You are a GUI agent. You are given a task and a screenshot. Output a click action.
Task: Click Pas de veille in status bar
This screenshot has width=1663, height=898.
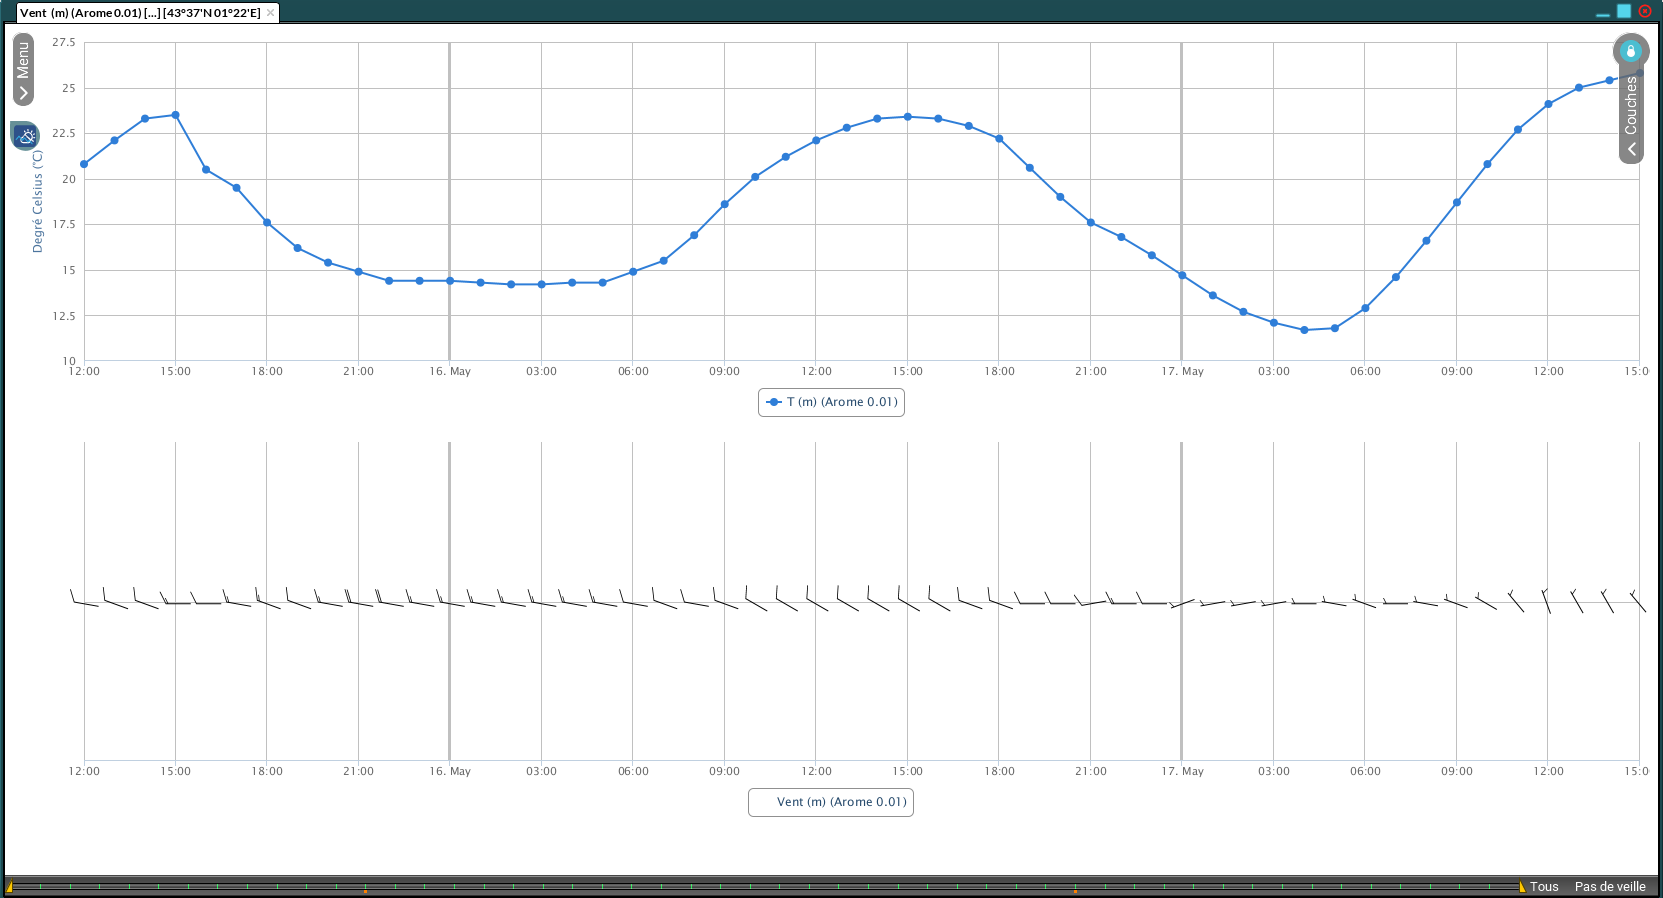(x=1609, y=887)
